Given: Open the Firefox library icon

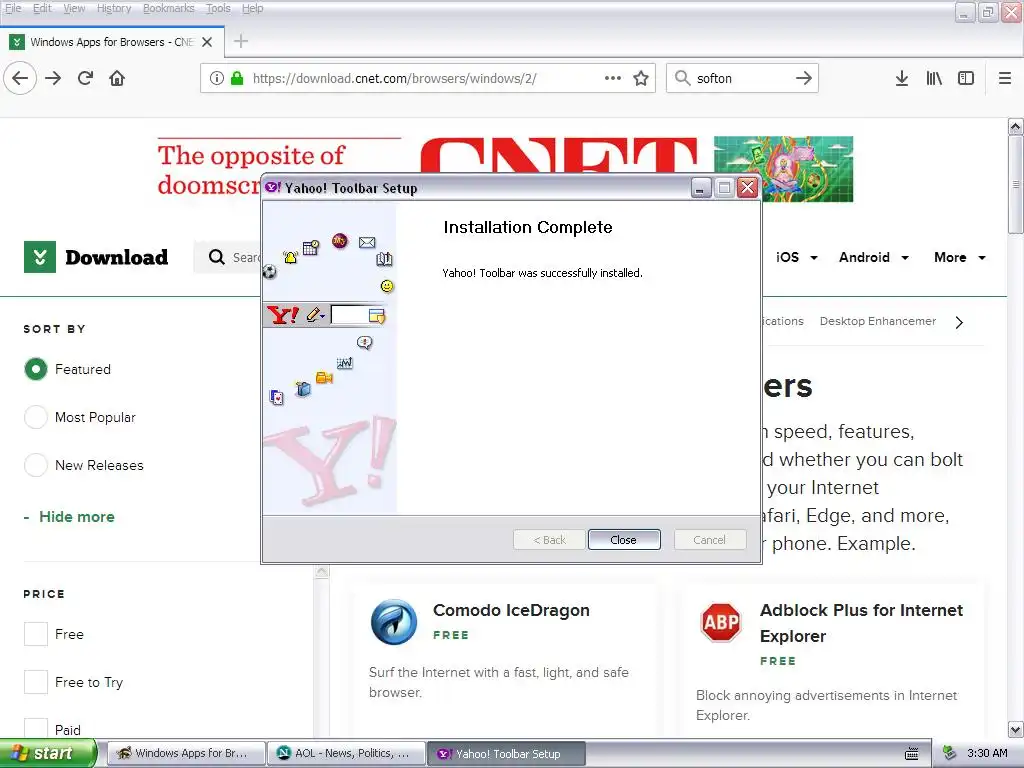Looking at the screenshot, I should (x=934, y=78).
